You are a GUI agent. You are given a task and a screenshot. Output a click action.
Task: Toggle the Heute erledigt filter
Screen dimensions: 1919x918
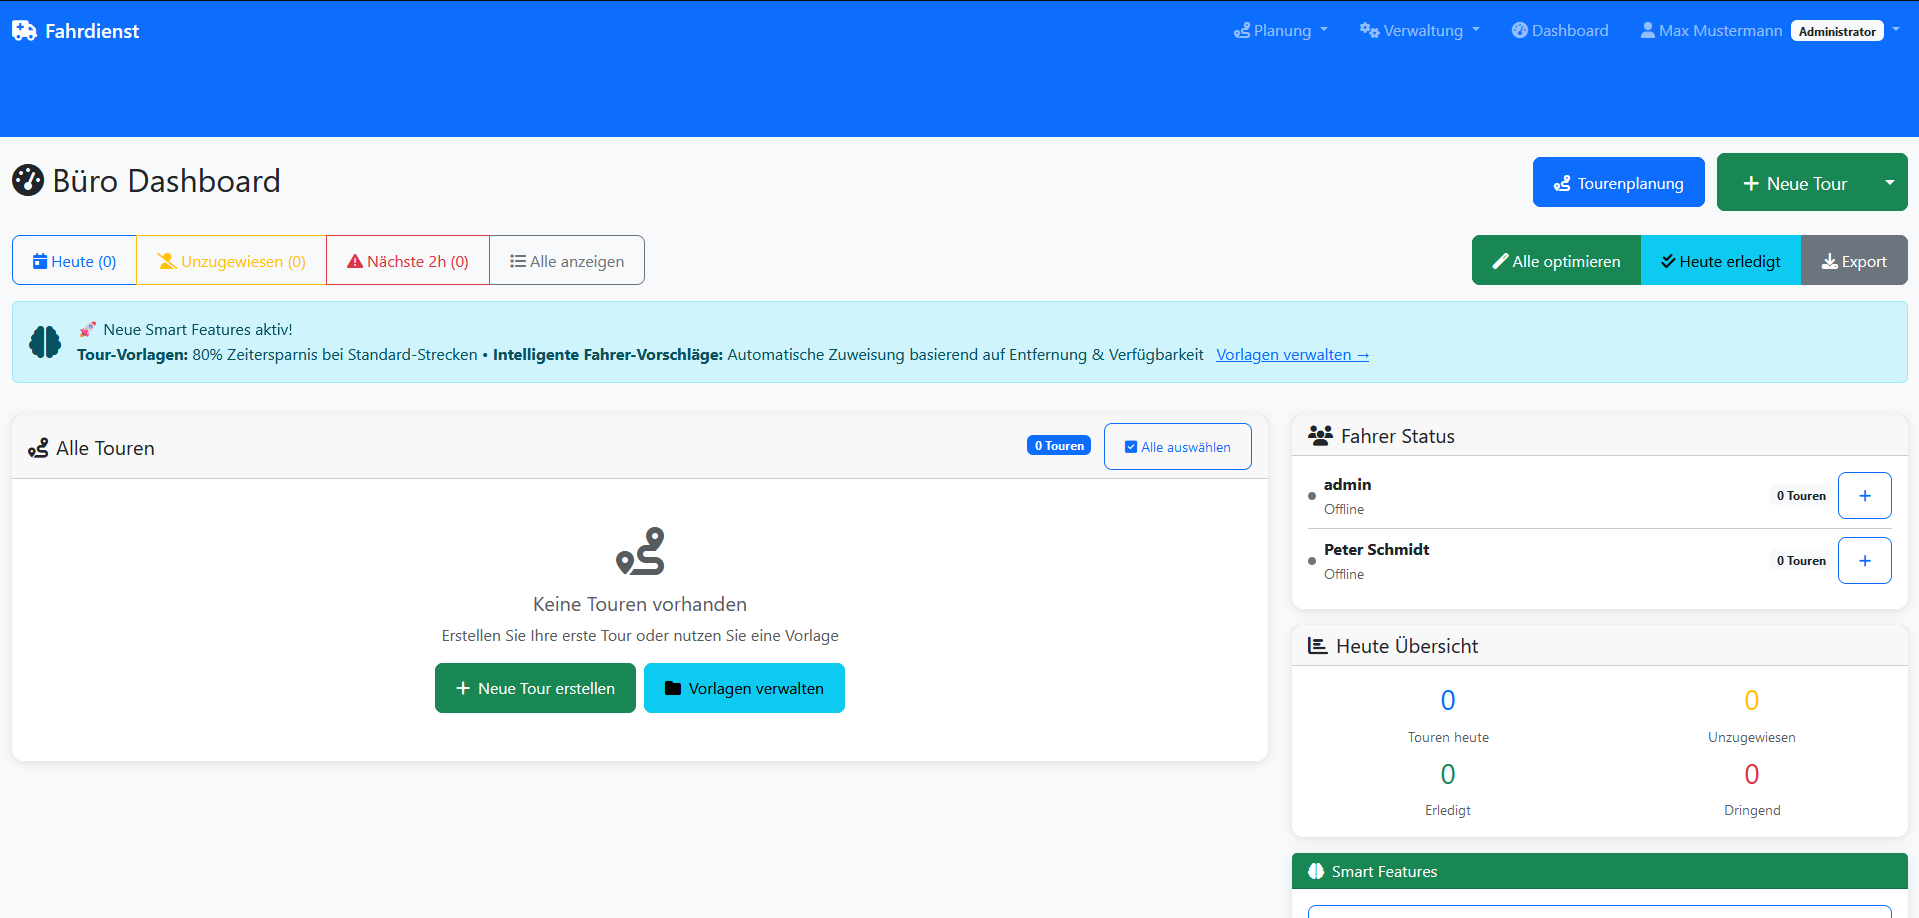1720,260
